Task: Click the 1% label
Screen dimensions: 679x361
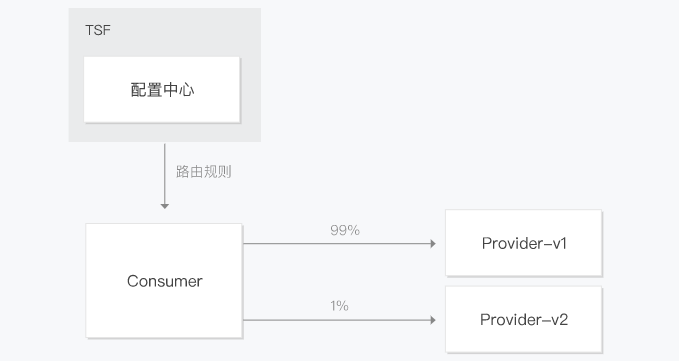Action: 339,306
